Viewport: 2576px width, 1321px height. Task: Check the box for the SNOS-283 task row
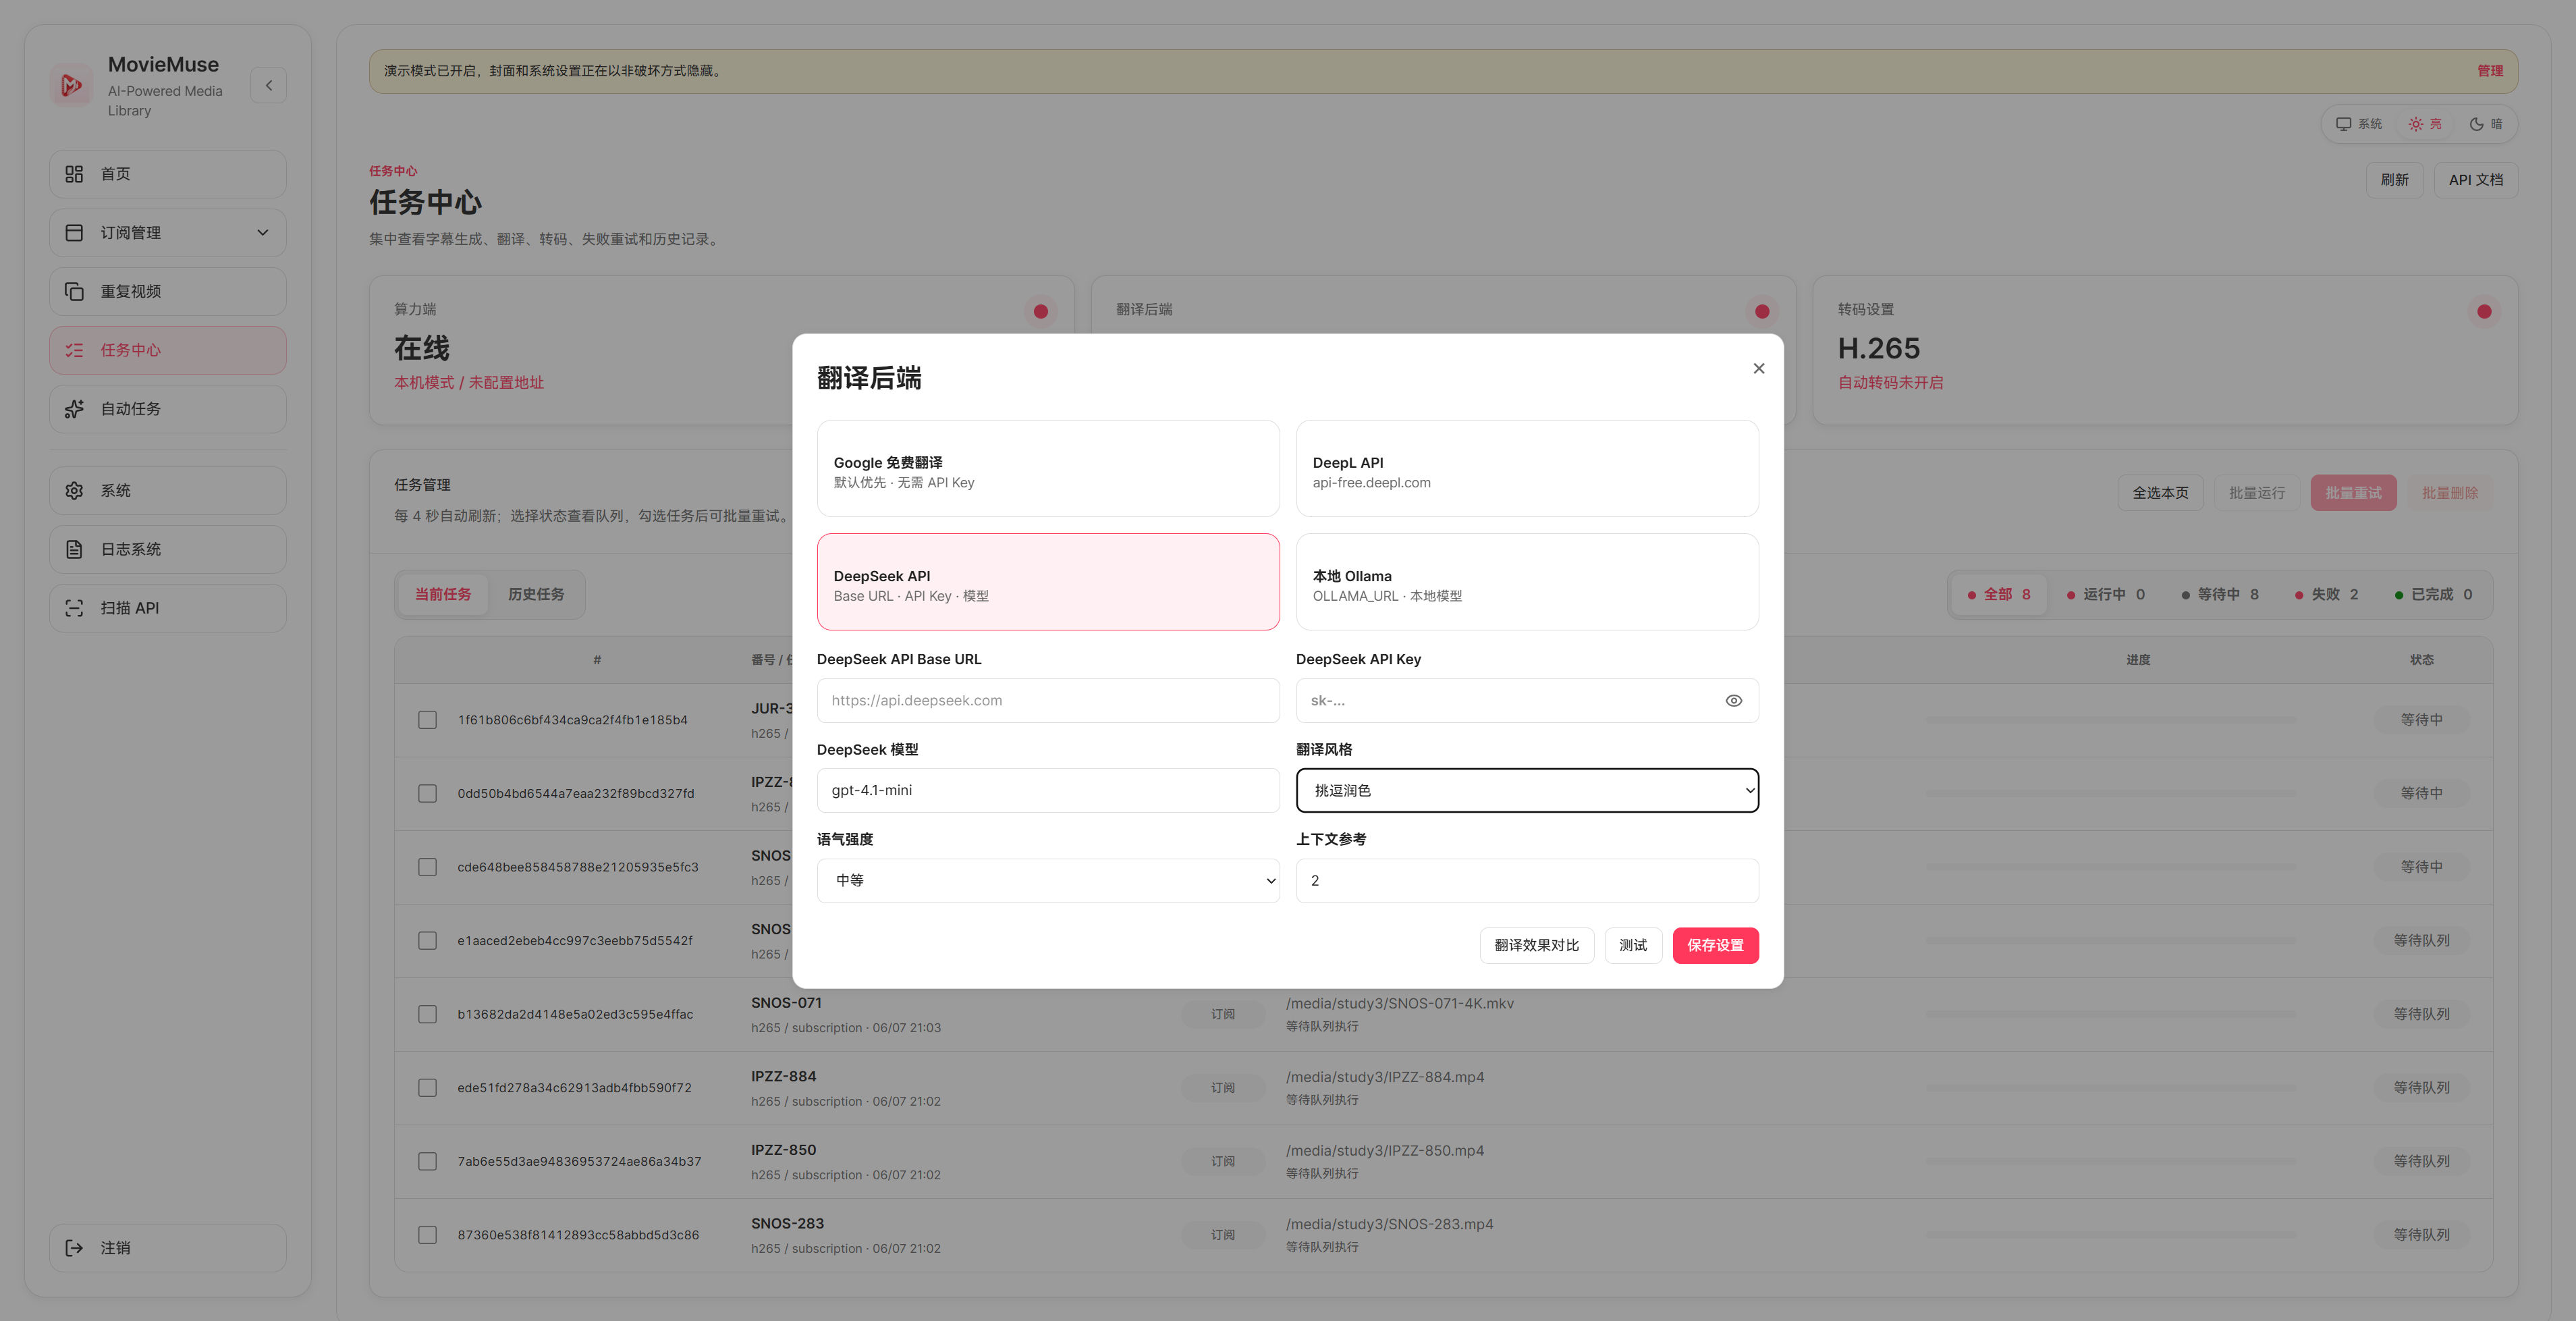point(427,1235)
